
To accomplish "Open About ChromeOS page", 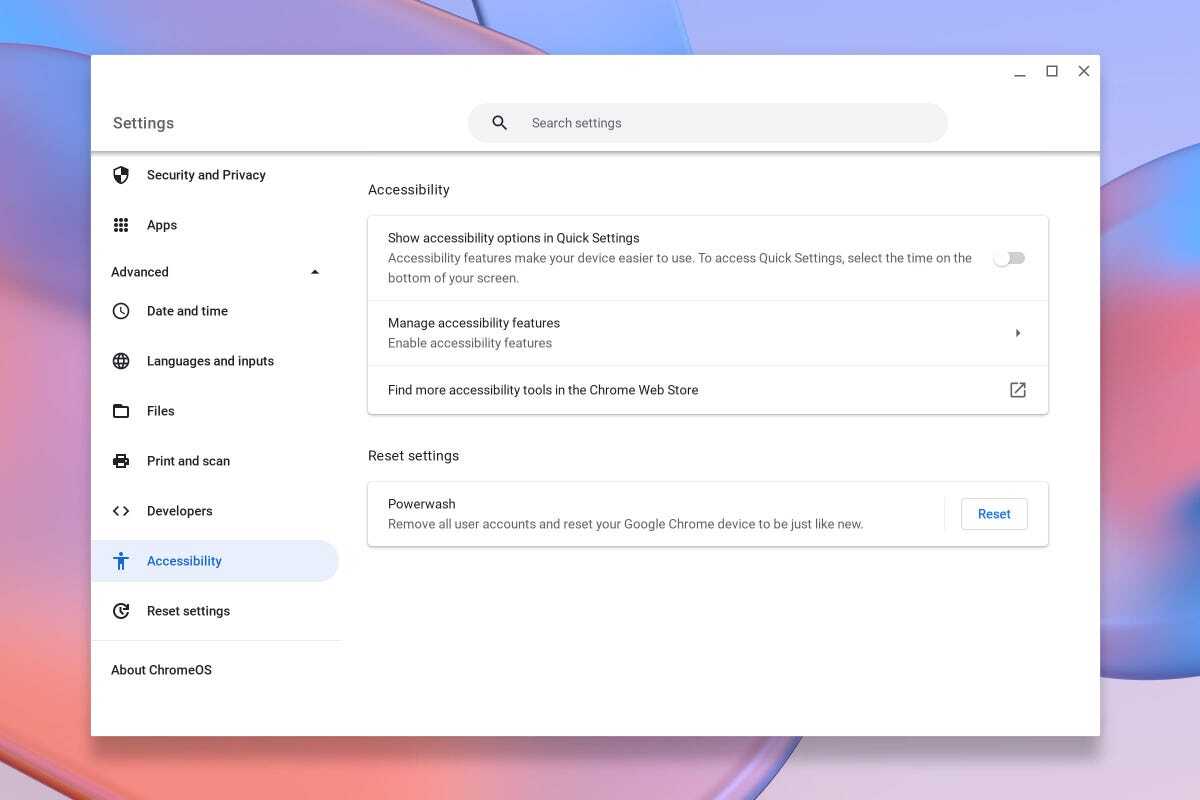I will (x=161, y=670).
